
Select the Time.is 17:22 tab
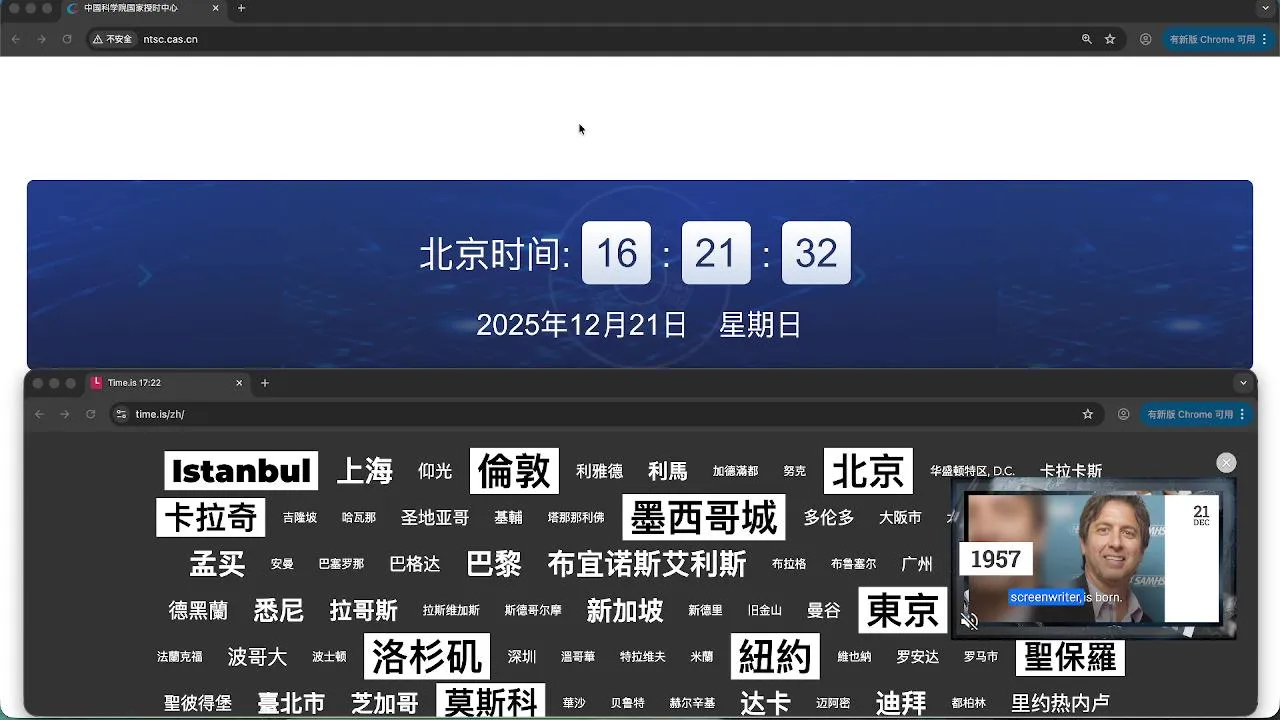point(167,383)
